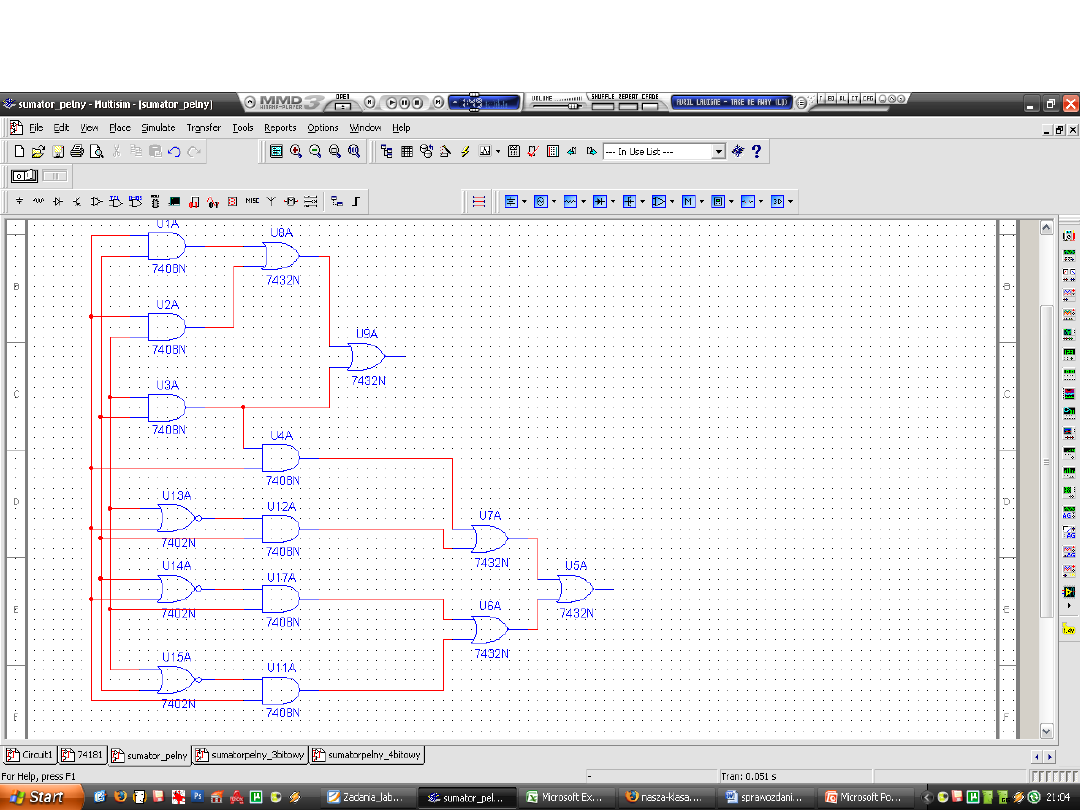Image resolution: width=1080 pixels, height=810 pixels.
Task: Expand the 3D components dropdown arrow
Action: click(x=791, y=201)
